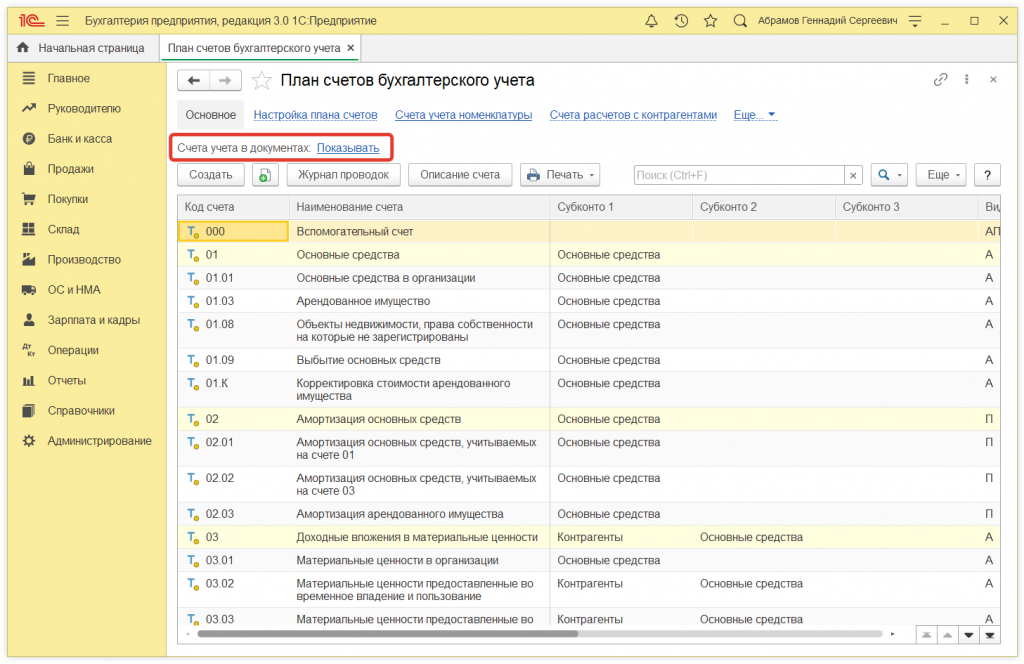Open the main menu hamburger icon top-left

[x=60, y=19]
